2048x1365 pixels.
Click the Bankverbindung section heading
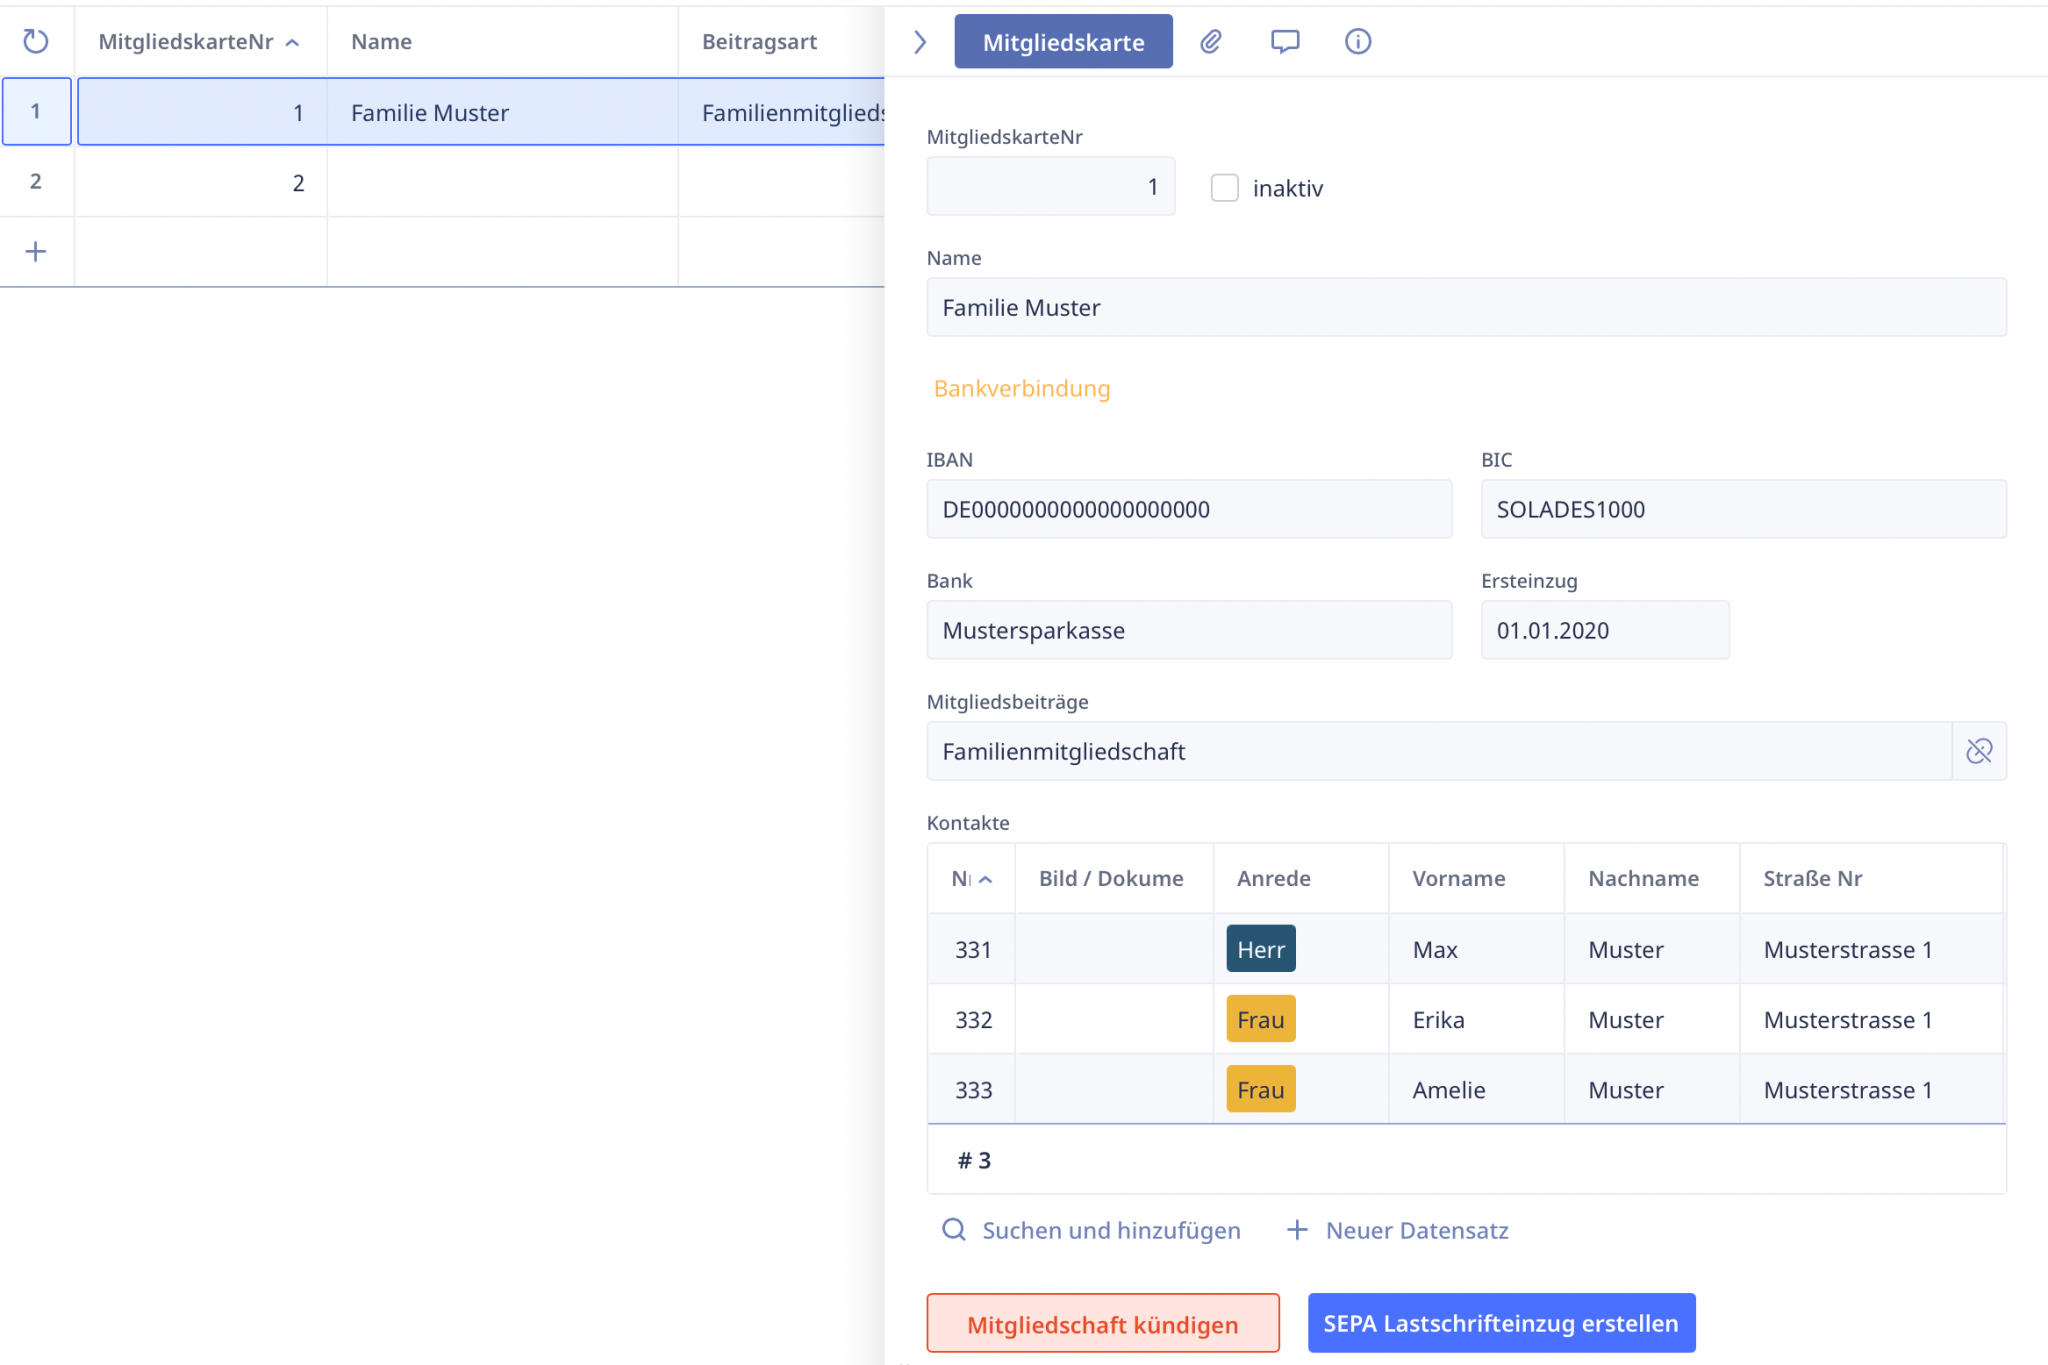point(1022,388)
